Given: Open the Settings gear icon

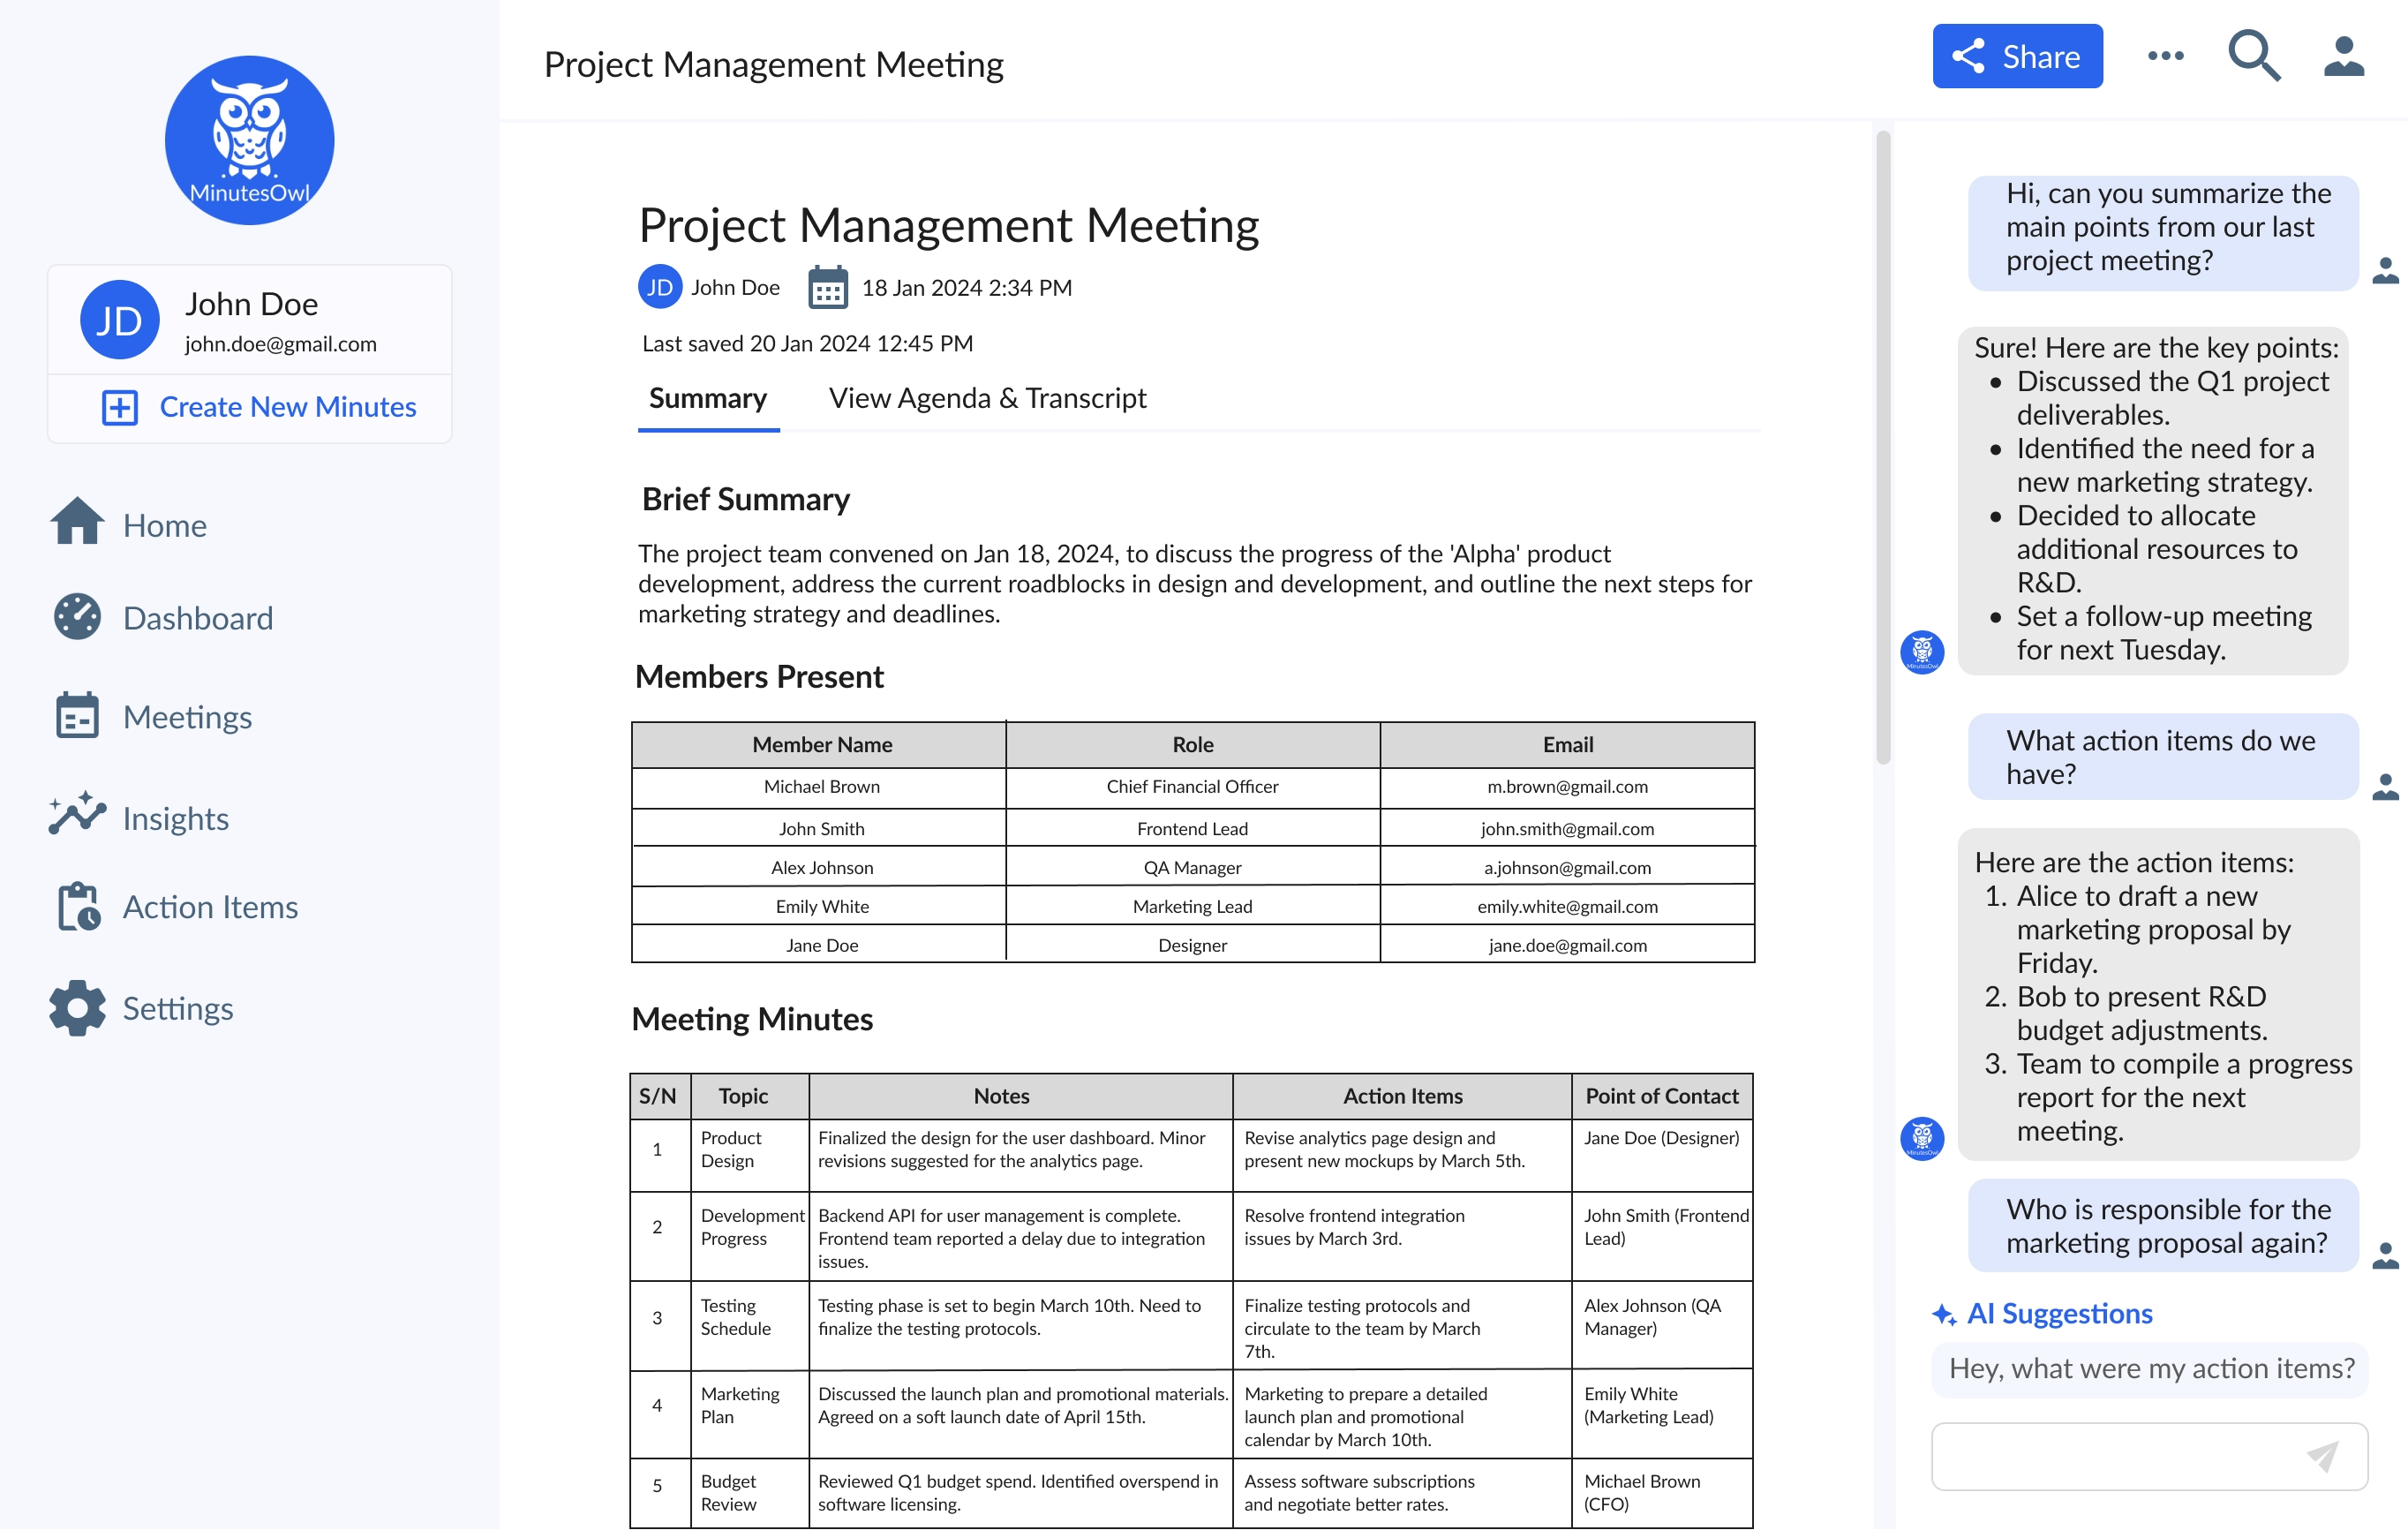Looking at the screenshot, I should click(x=77, y=1007).
